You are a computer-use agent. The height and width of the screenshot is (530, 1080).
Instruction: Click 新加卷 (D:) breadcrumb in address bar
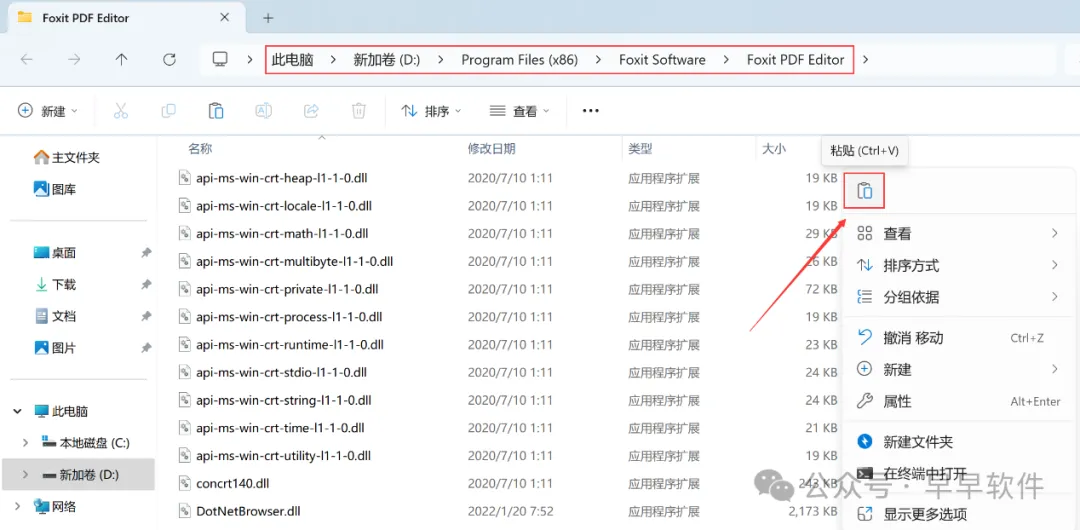tap(386, 60)
